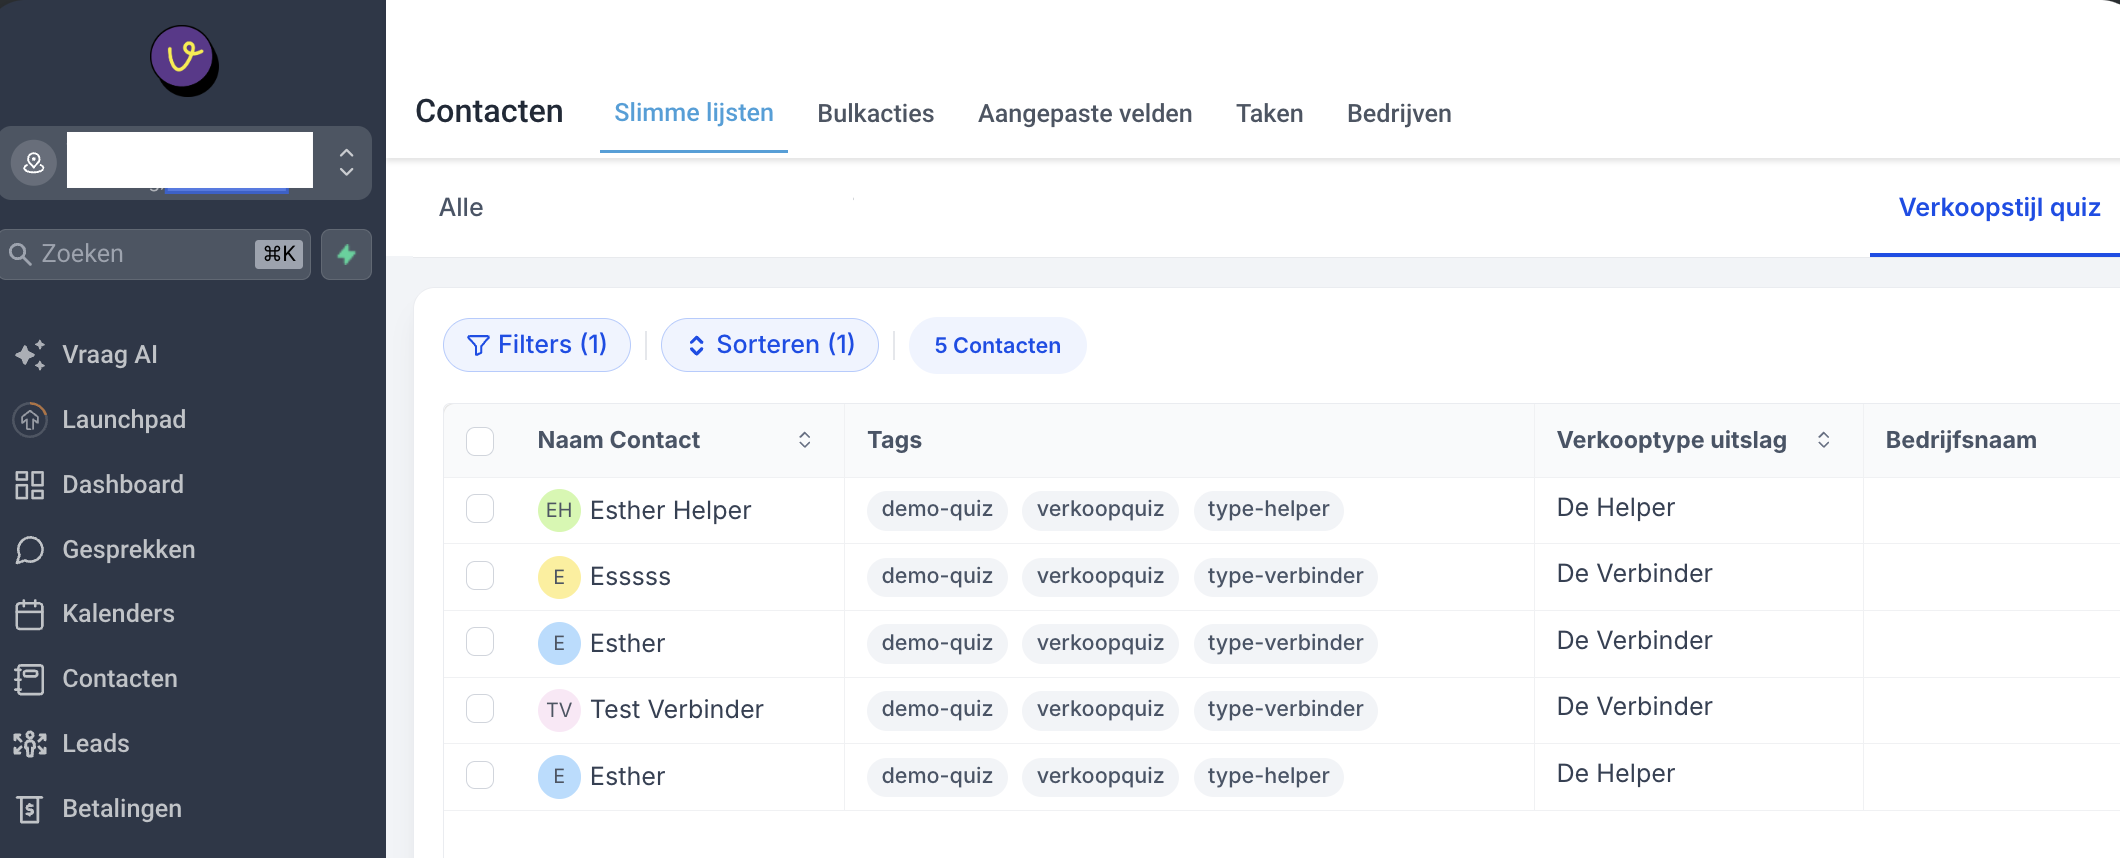Click the Vraag AI sparkle icon
This screenshot has height=858, width=2120.
point(30,355)
